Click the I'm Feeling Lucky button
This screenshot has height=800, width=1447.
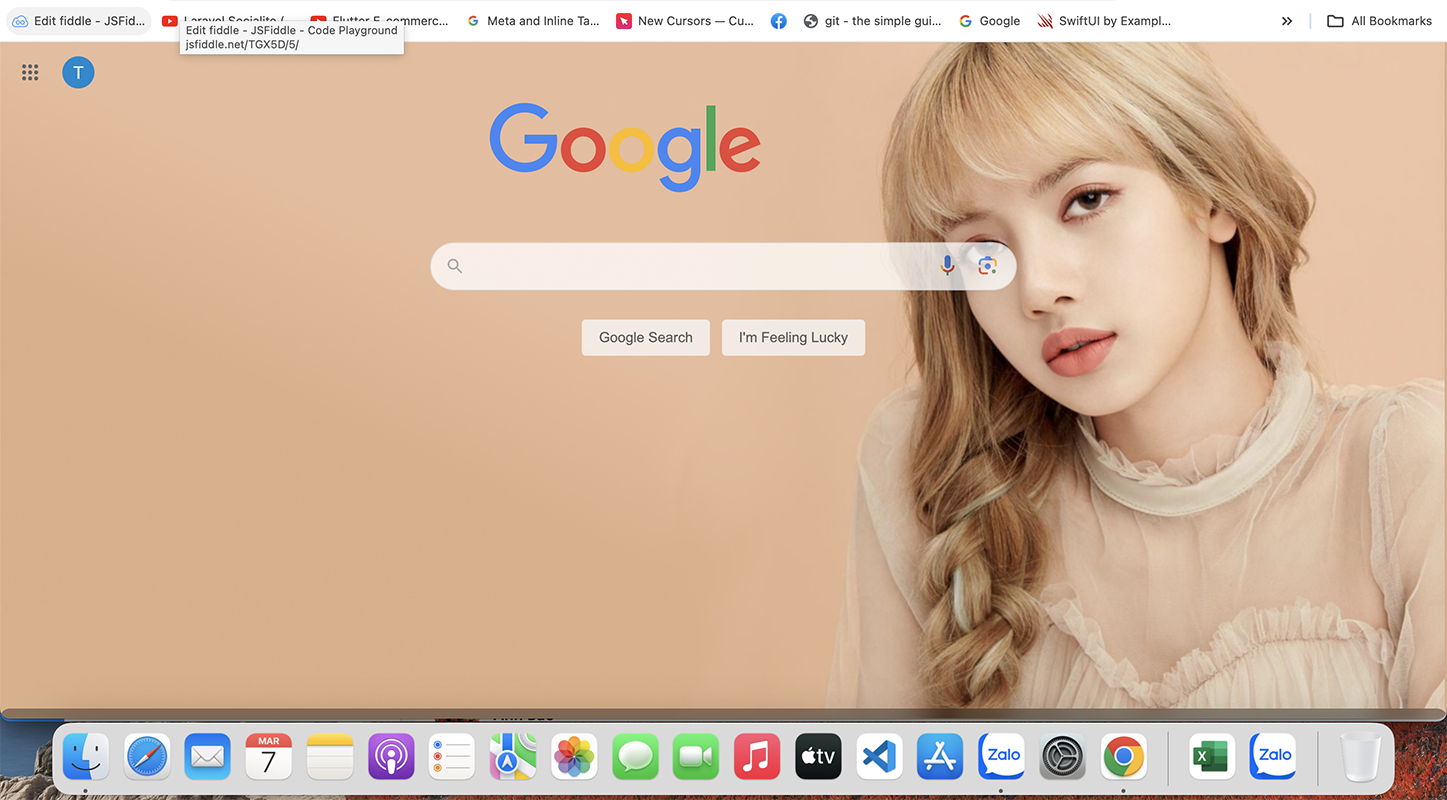pos(793,337)
